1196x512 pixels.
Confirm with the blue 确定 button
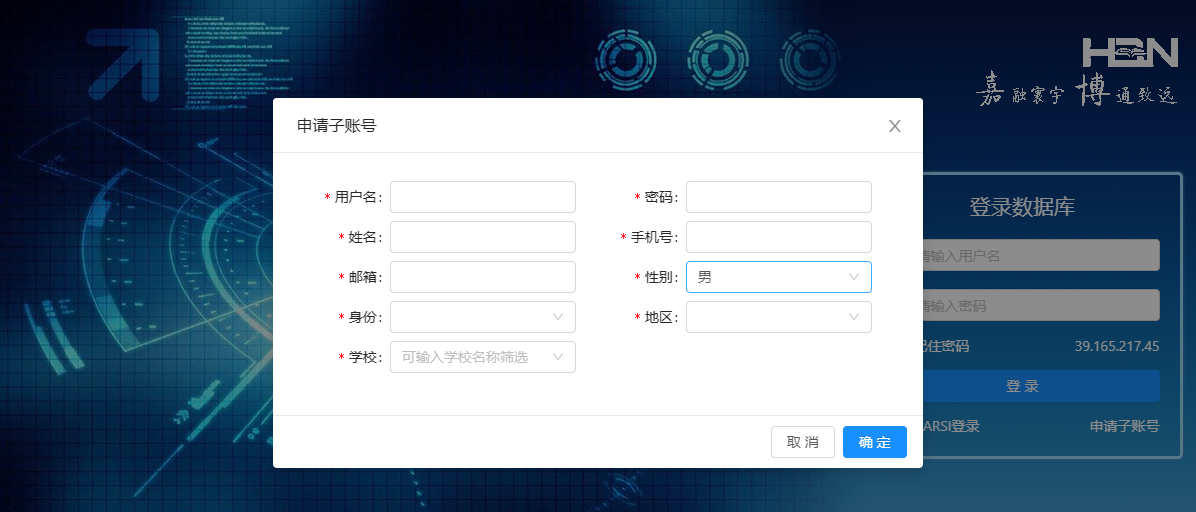pos(874,442)
